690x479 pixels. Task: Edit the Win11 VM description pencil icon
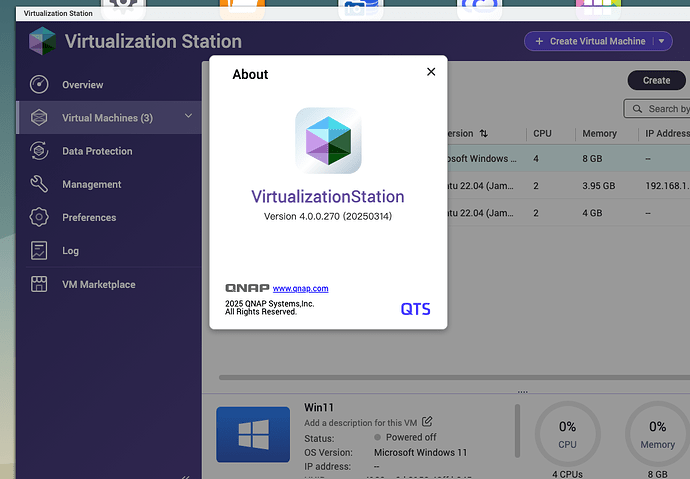(x=427, y=422)
